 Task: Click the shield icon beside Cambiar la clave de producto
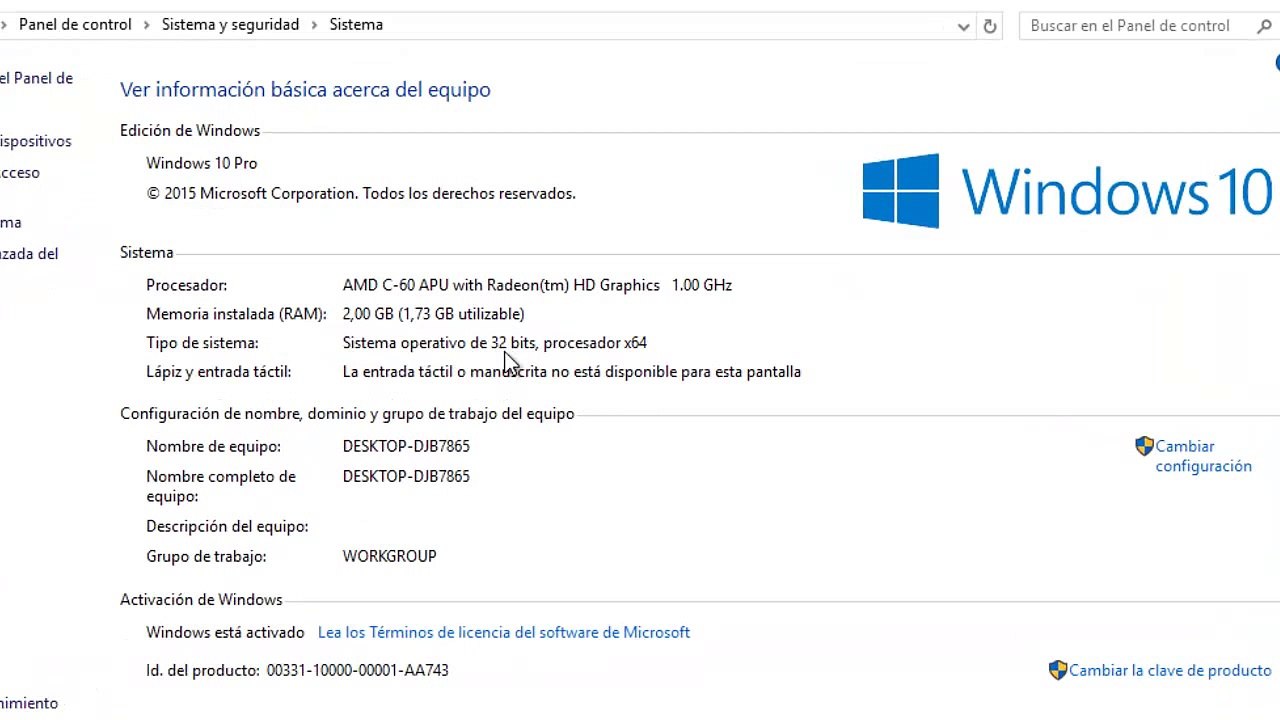1058,670
